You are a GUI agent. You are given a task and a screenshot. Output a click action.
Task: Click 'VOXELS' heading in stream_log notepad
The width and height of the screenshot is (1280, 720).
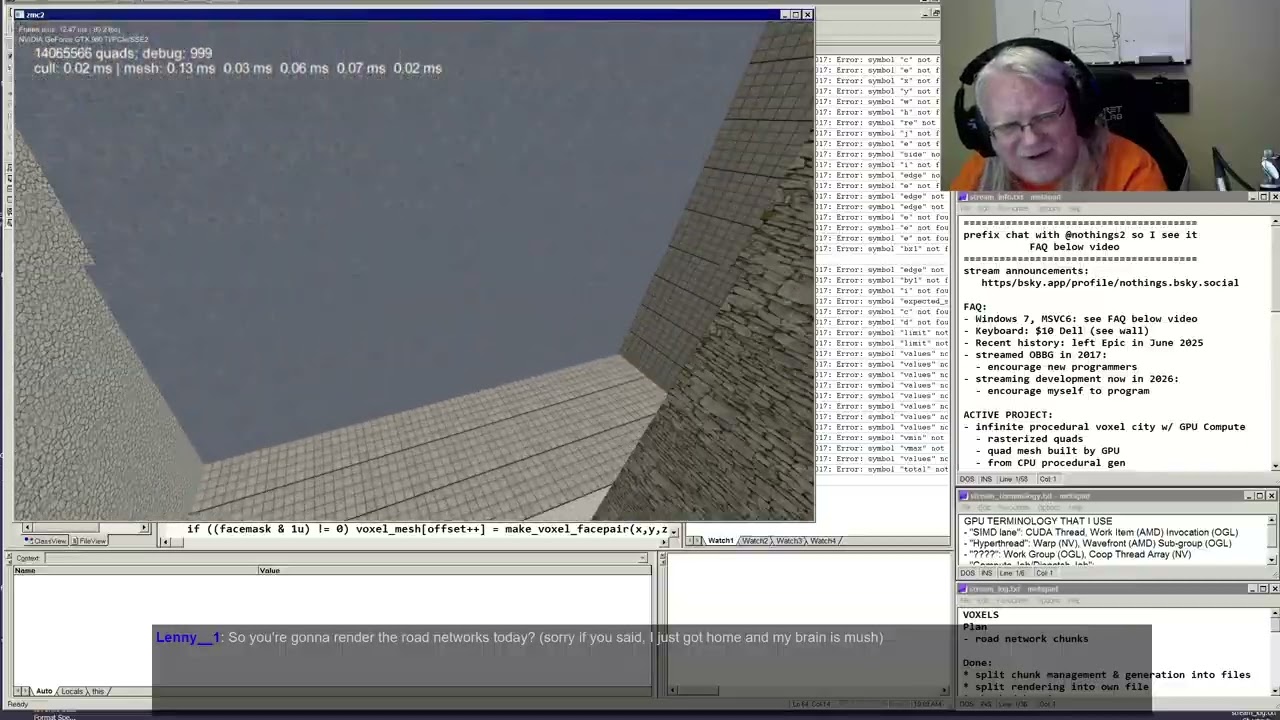[980, 615]
